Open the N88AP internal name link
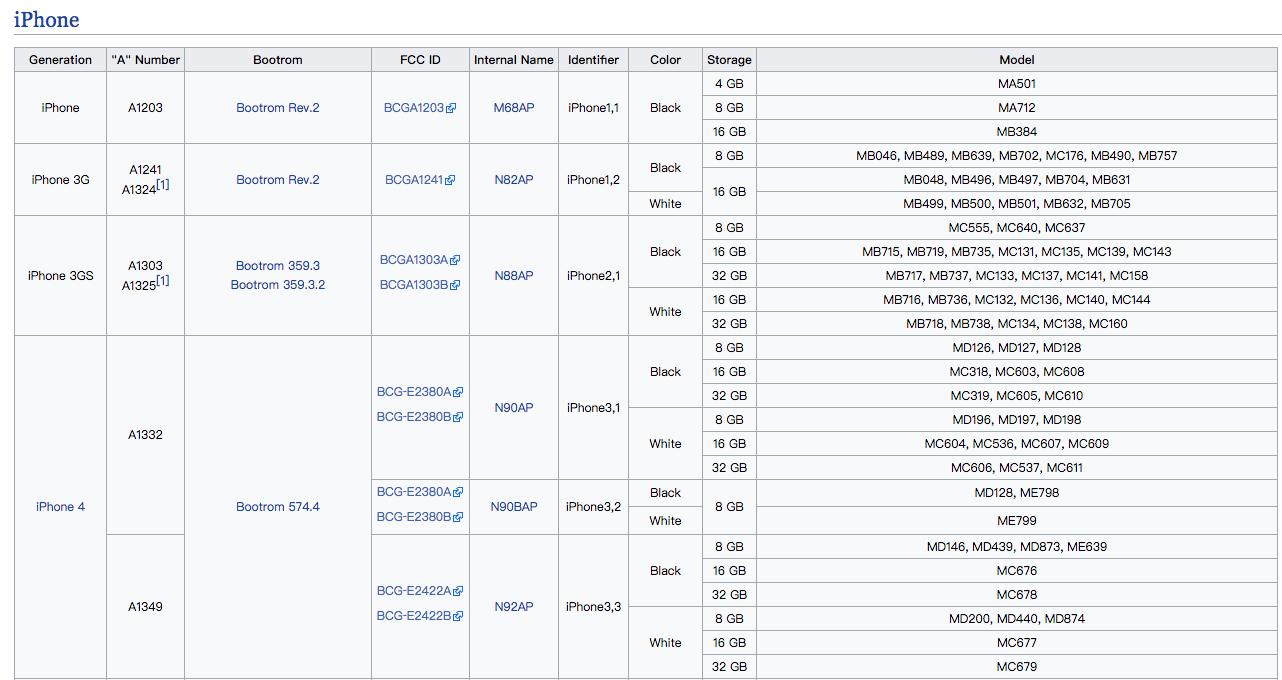Screen dimensions: 1282x680 (x=513, y=276)
